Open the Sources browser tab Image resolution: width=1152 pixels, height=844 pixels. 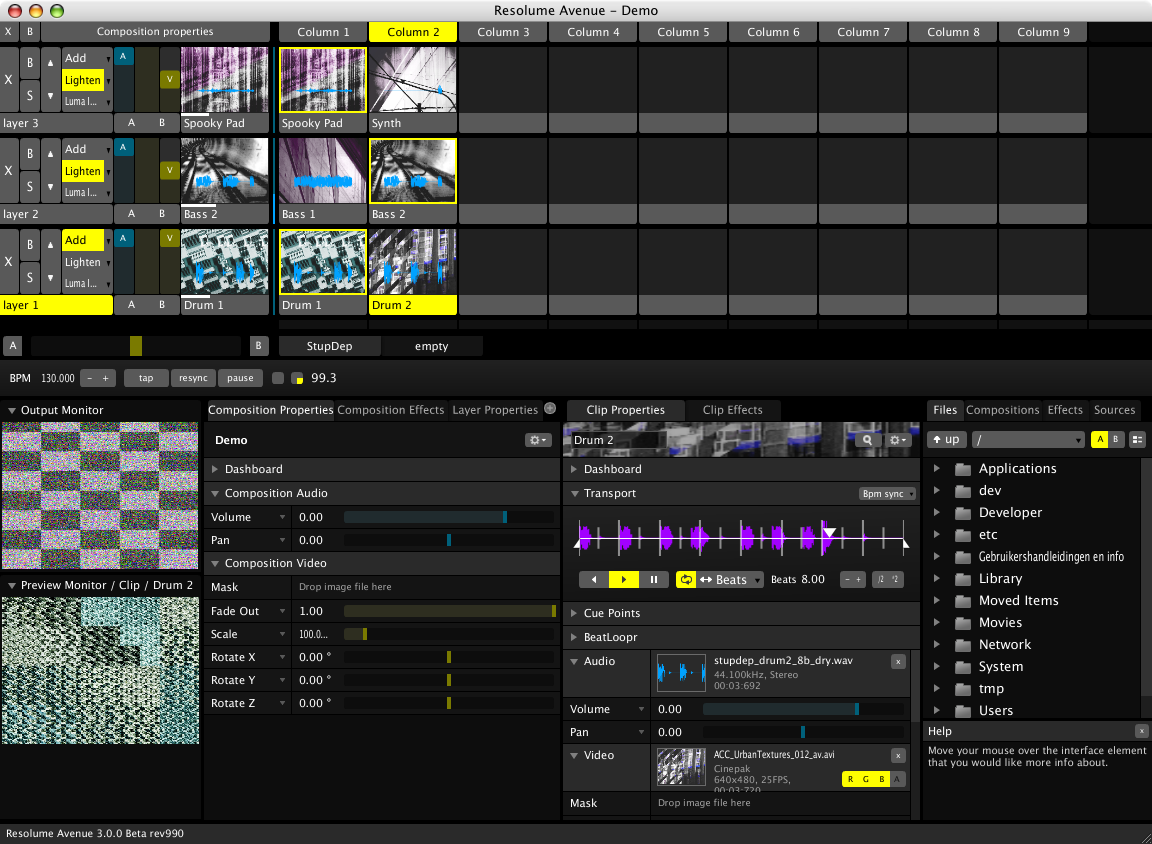pos(1115,410)
